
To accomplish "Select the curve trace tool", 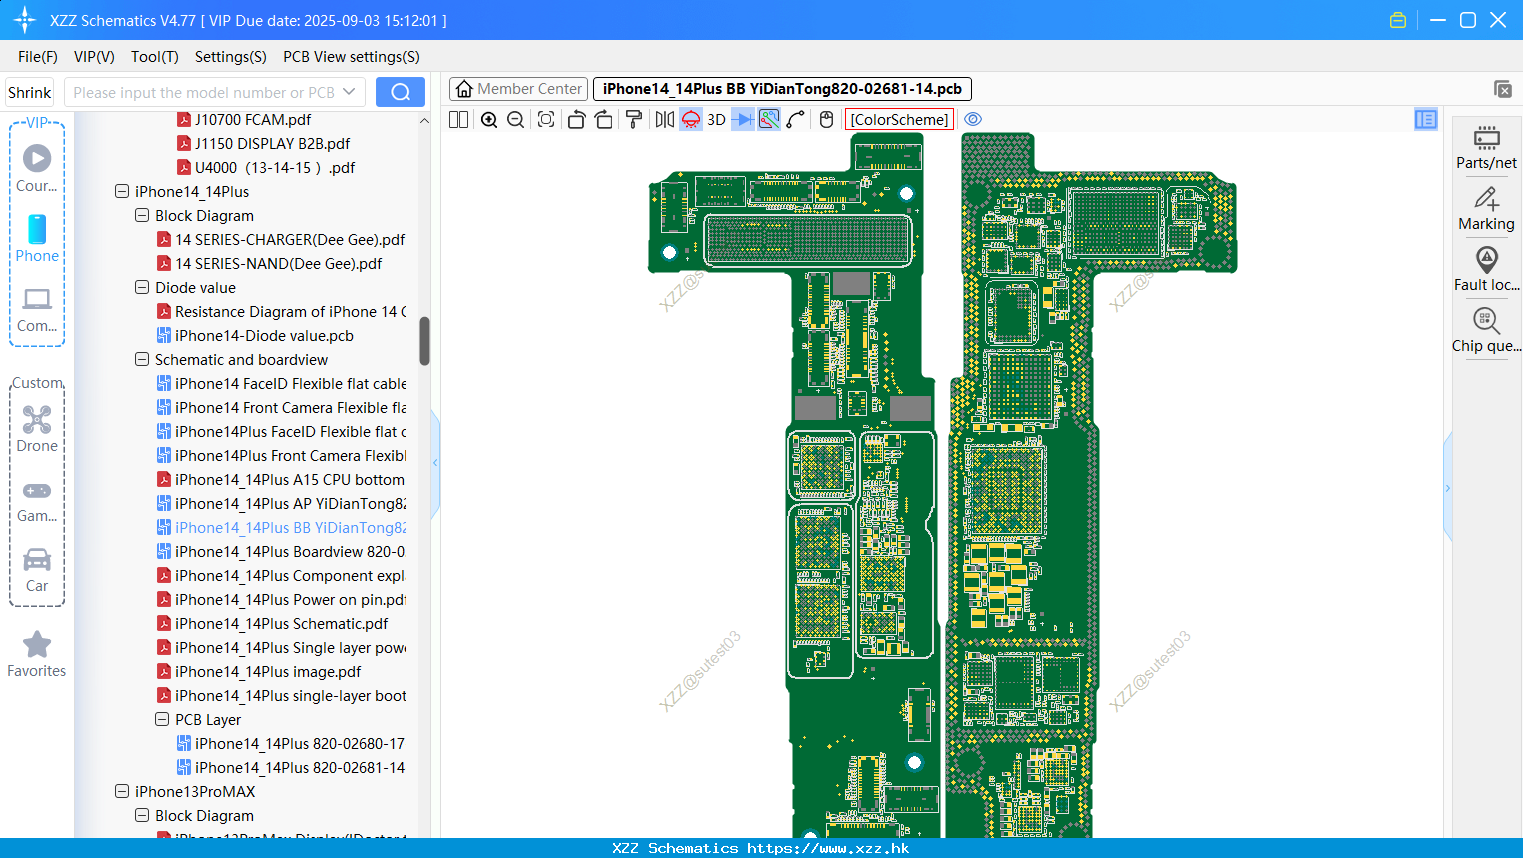I will point(796,120).
